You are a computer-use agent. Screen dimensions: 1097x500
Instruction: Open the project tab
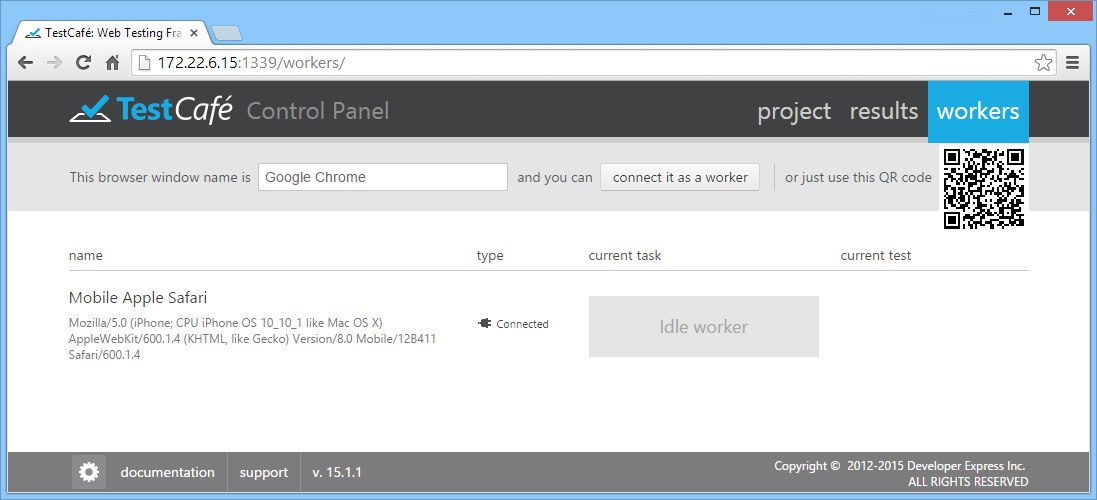tap(794, 111)
